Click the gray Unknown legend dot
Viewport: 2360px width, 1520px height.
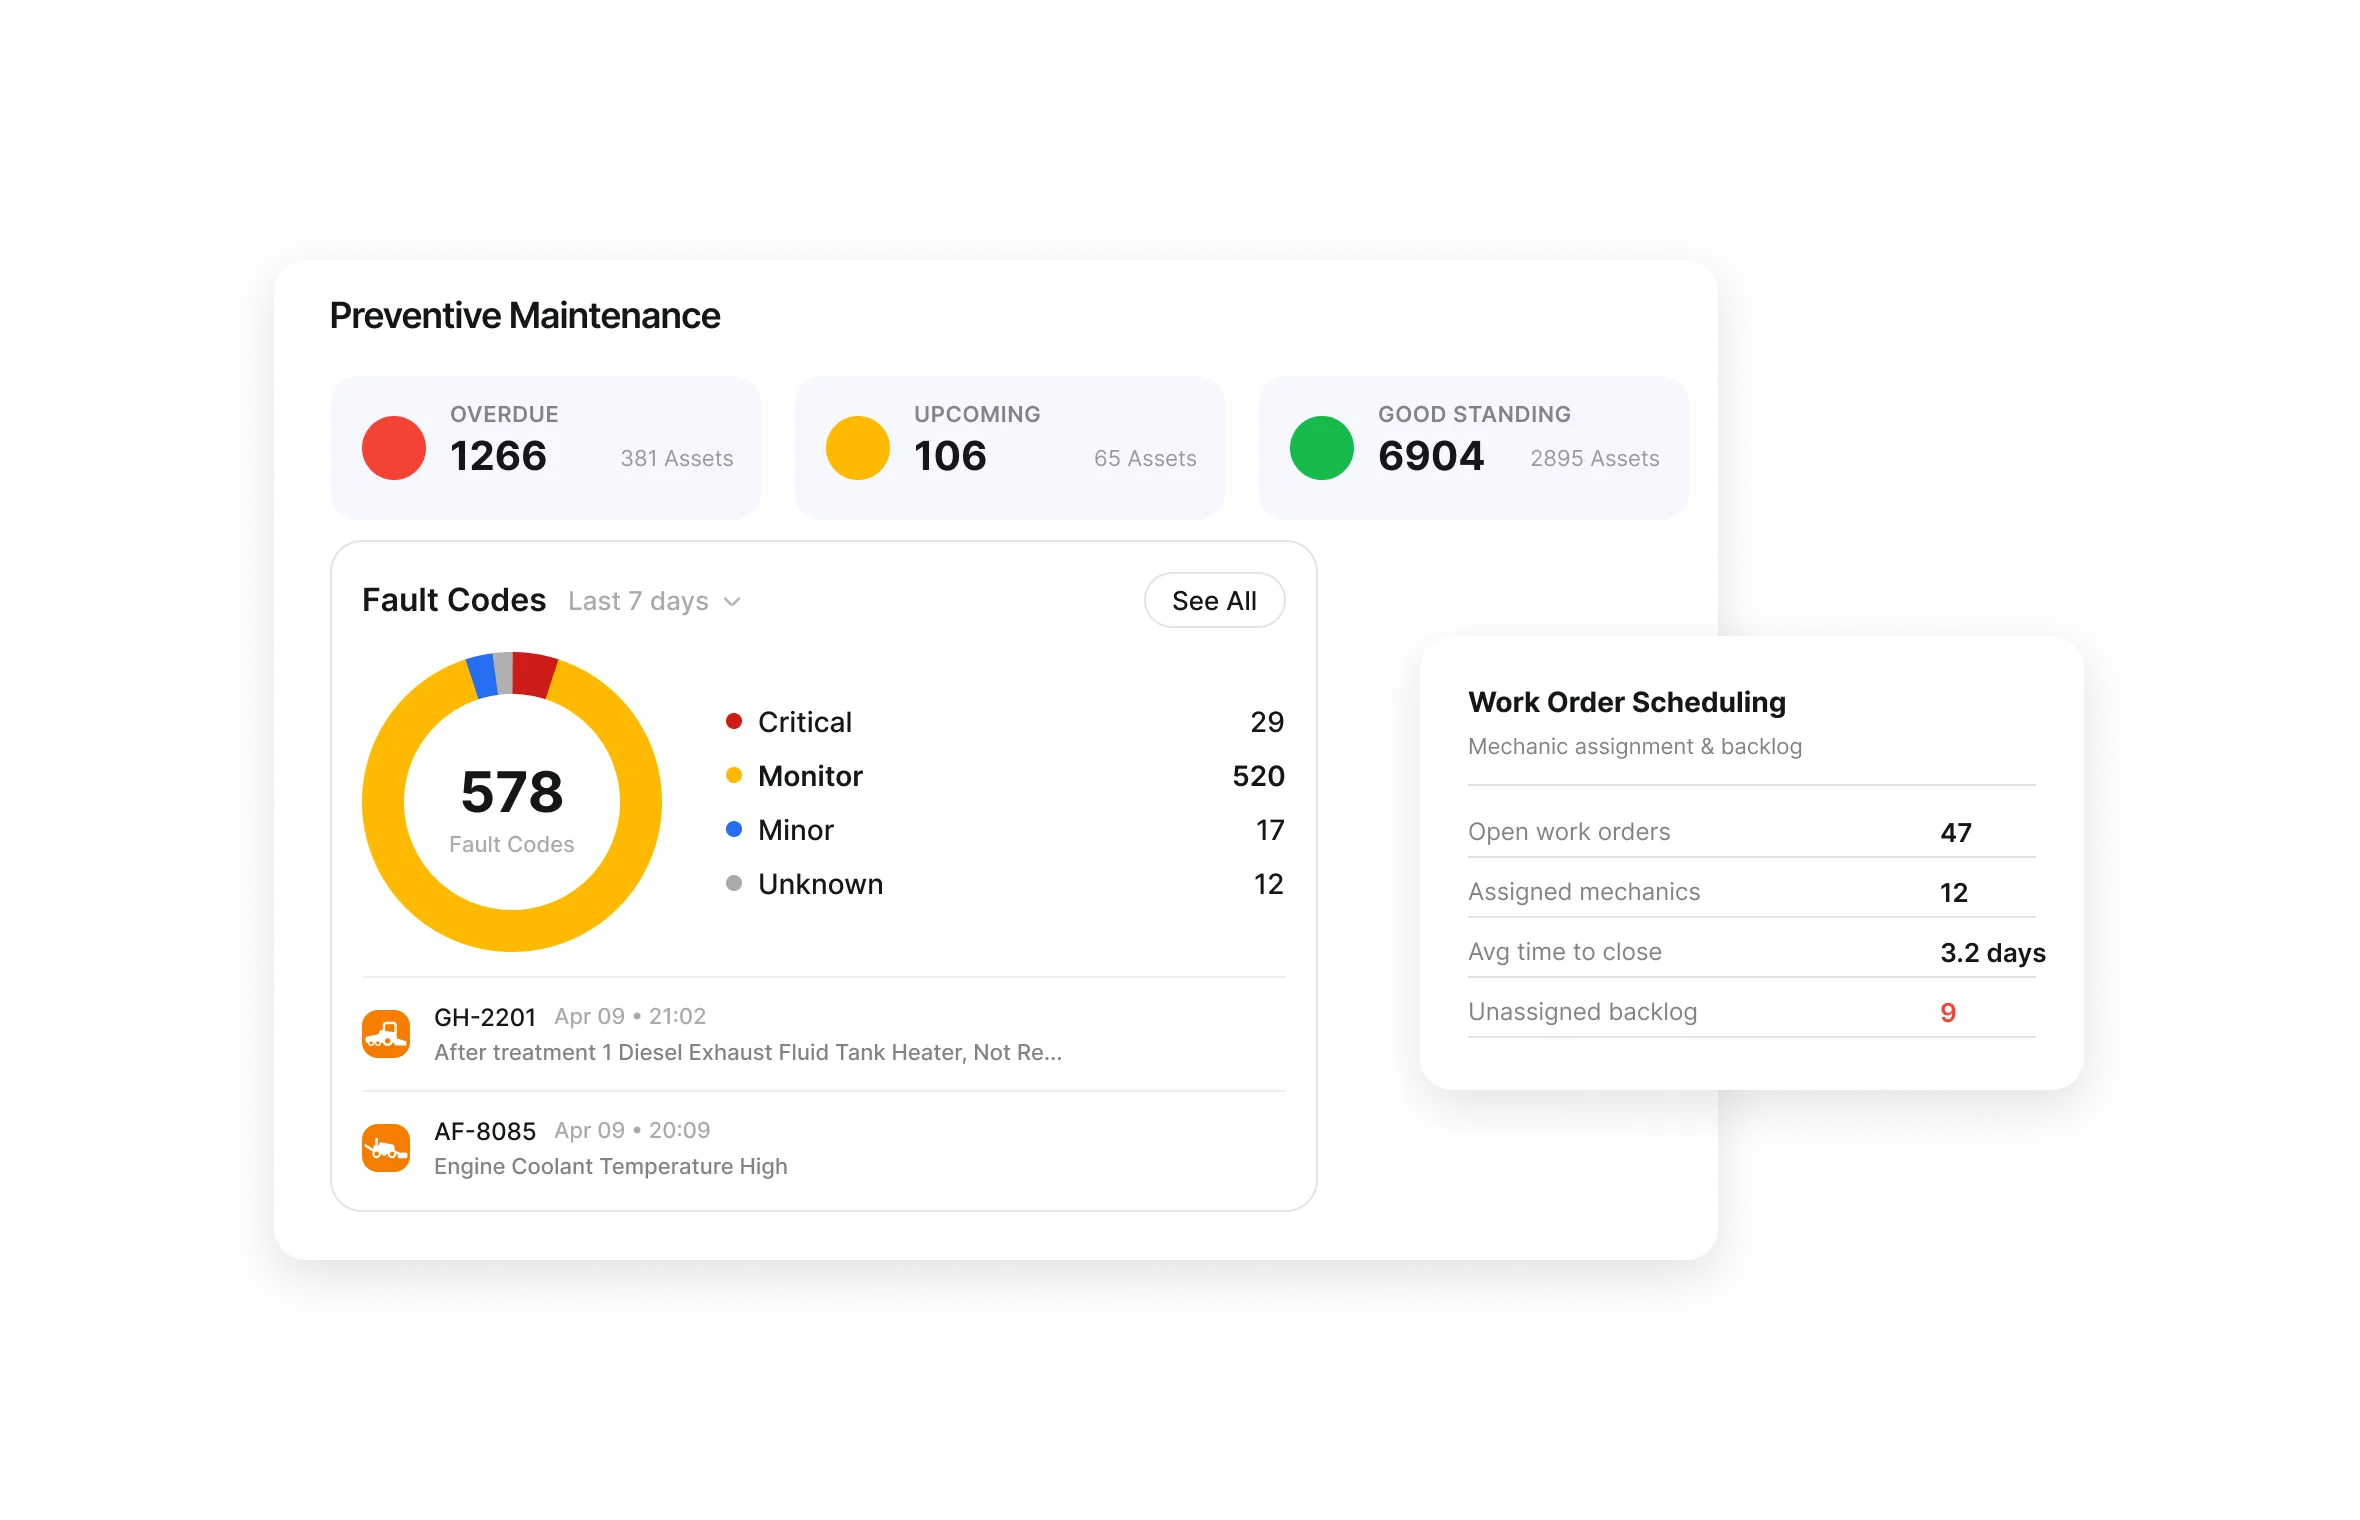734,883
